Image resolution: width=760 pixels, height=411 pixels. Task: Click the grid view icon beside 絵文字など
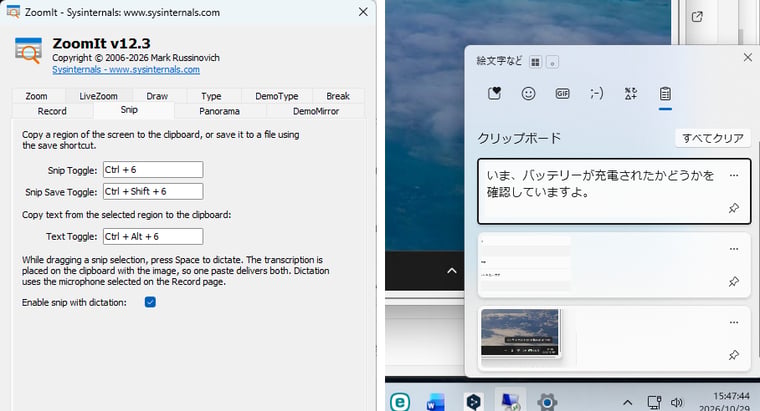pyautogui.click(x=535, y=62)
